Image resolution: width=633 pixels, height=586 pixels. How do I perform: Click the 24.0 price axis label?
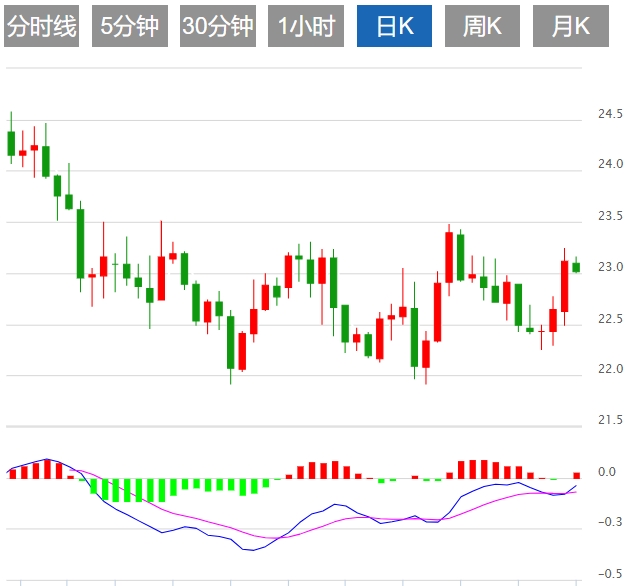[610, 164]
